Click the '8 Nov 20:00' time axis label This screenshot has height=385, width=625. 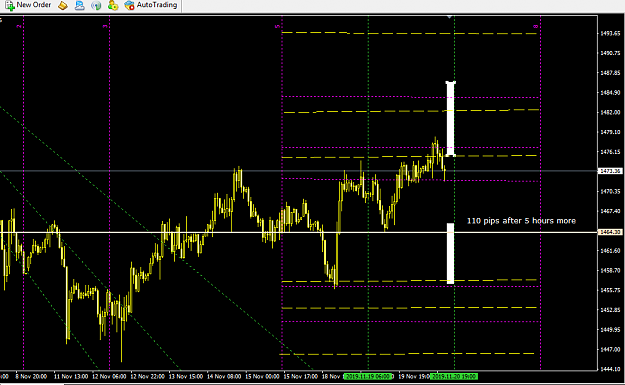pyautogui.click(x=31, y=376)
